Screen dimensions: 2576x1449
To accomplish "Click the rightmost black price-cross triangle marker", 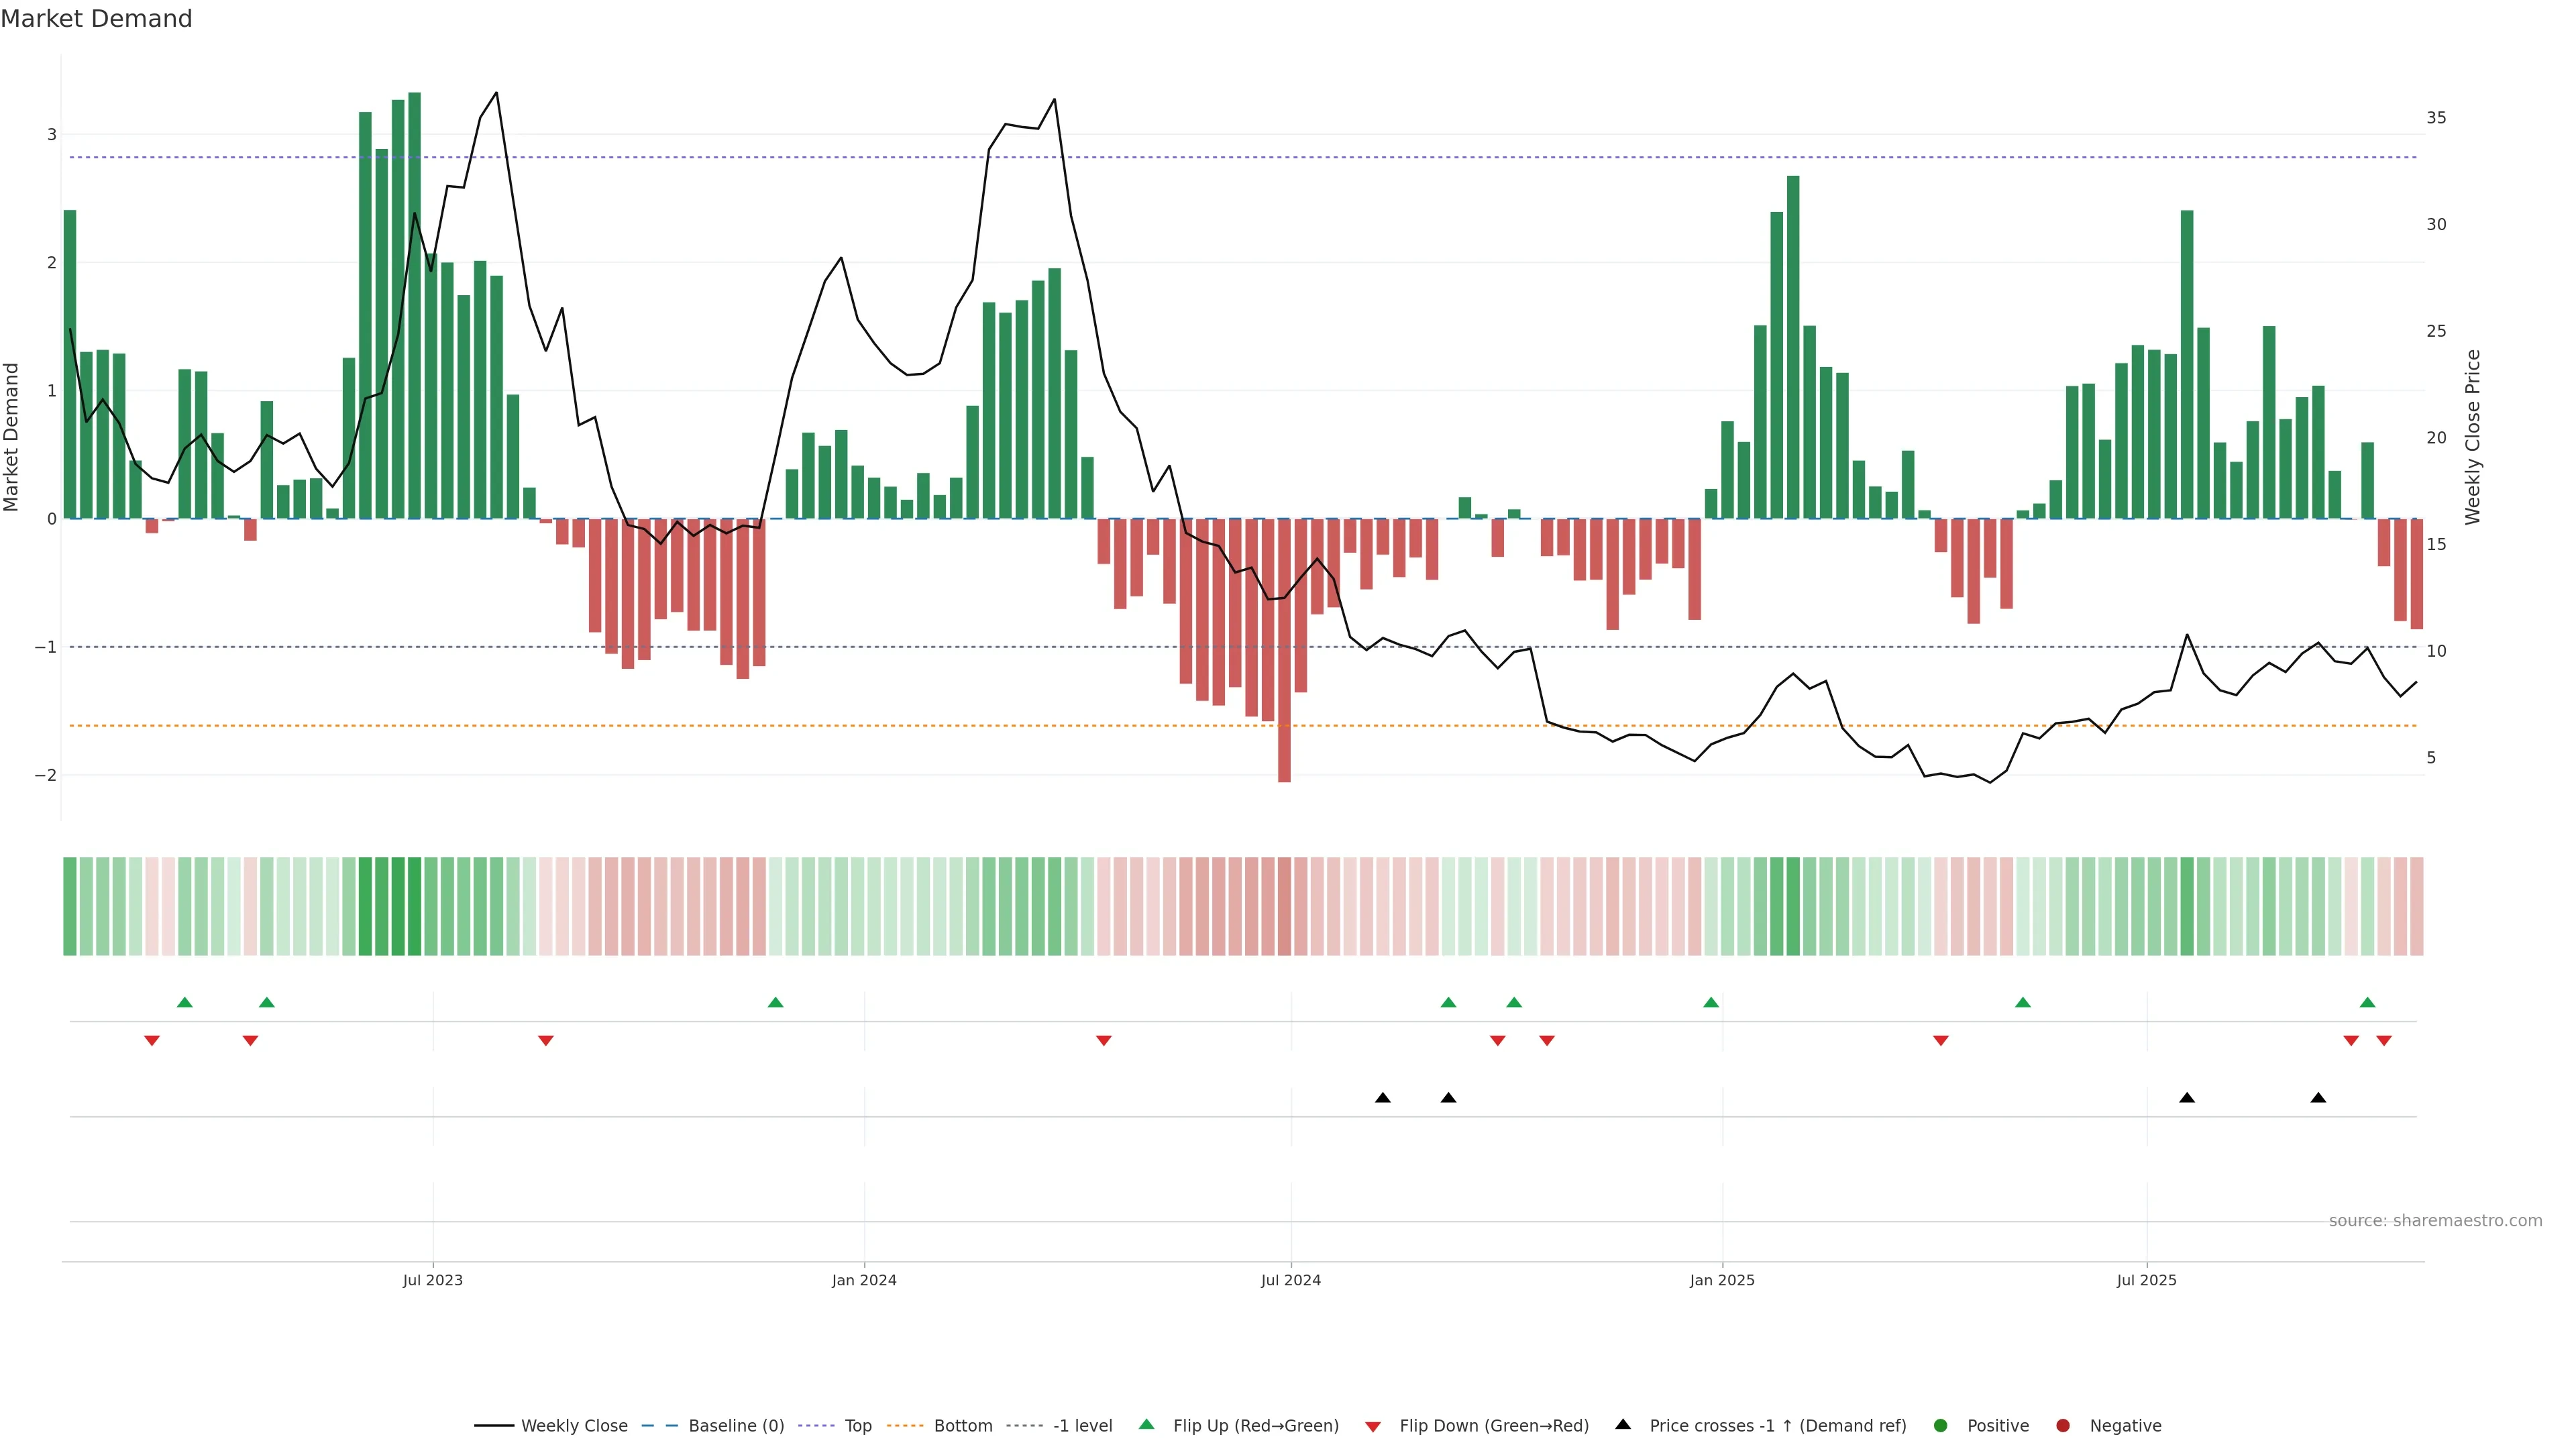I will click(2318, 1098).
